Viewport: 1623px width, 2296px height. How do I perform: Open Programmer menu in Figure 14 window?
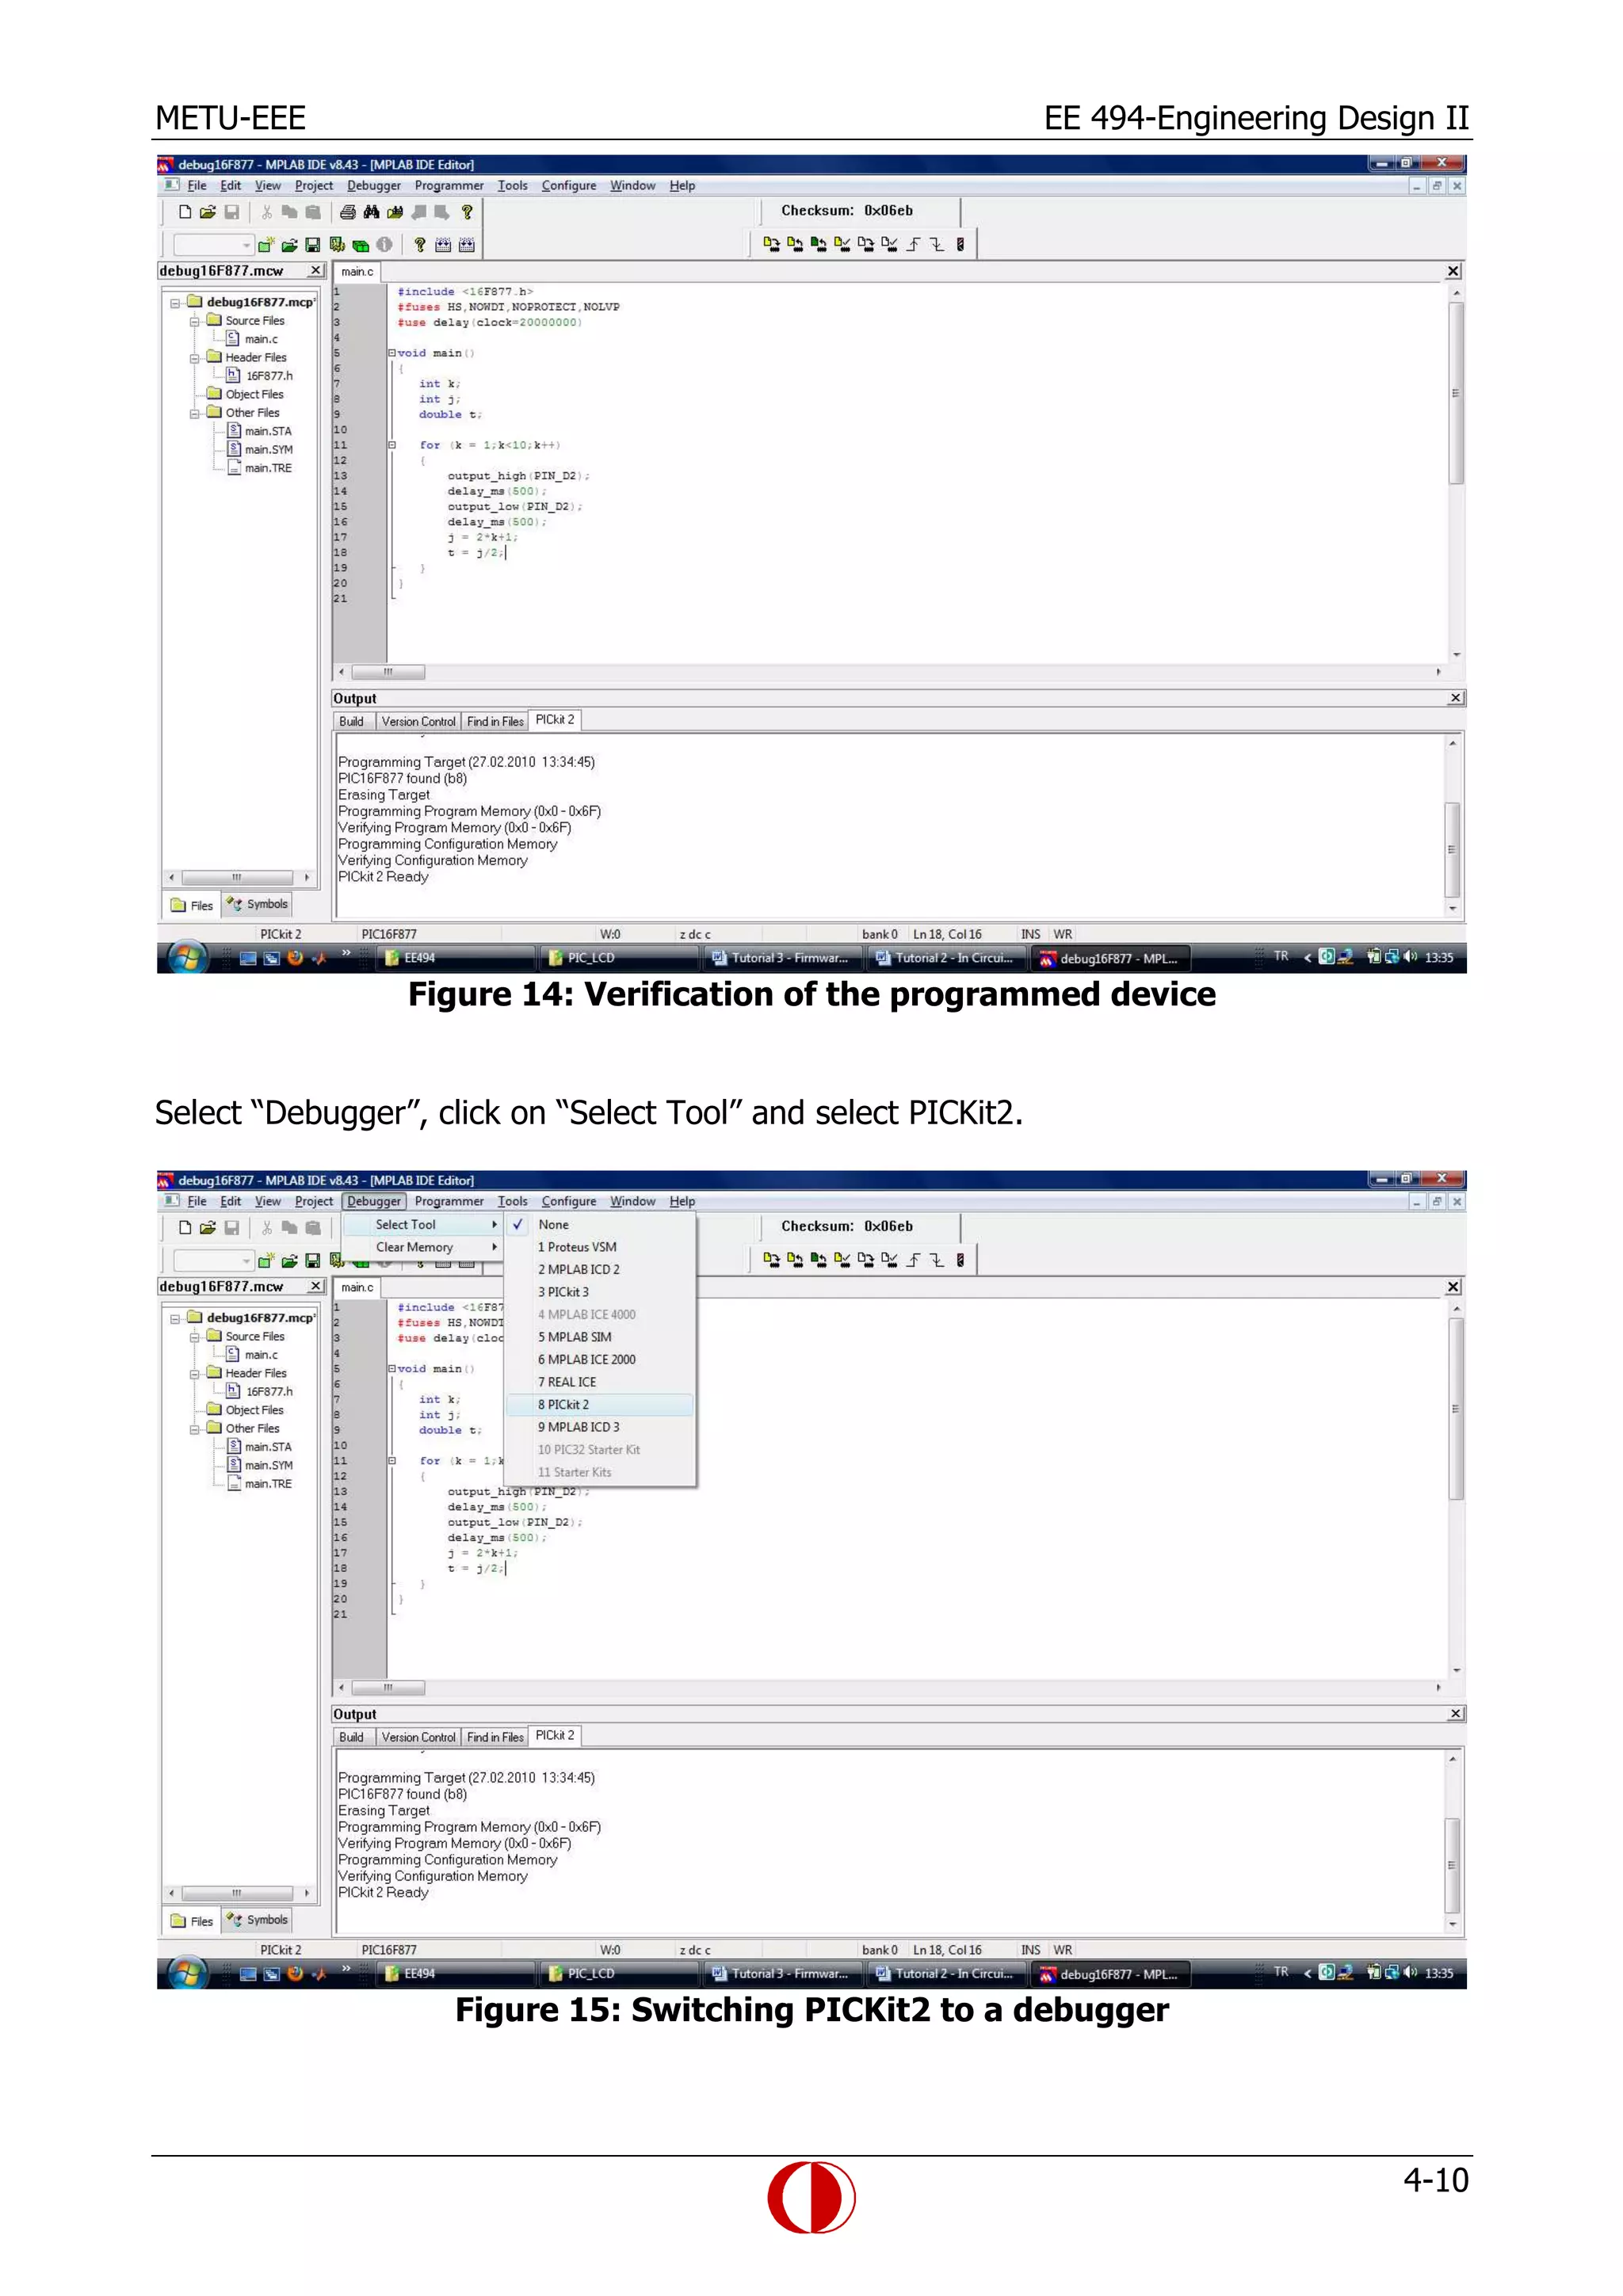tap(449, 186)
